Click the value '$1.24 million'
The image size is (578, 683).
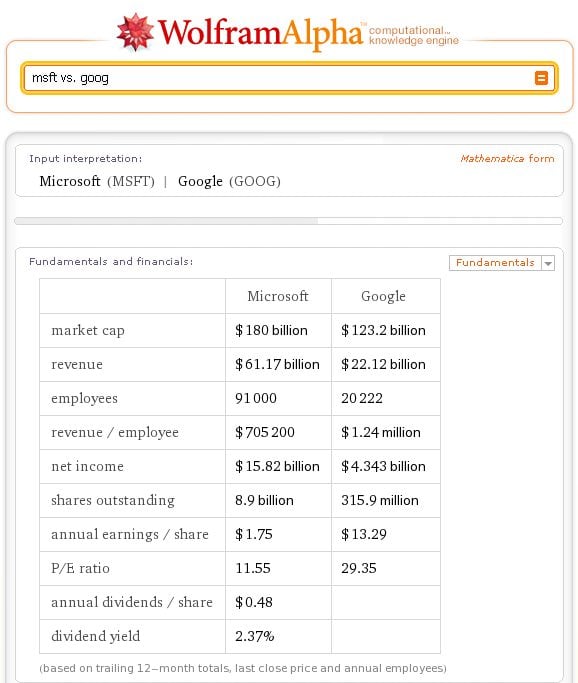coord(381,432)
